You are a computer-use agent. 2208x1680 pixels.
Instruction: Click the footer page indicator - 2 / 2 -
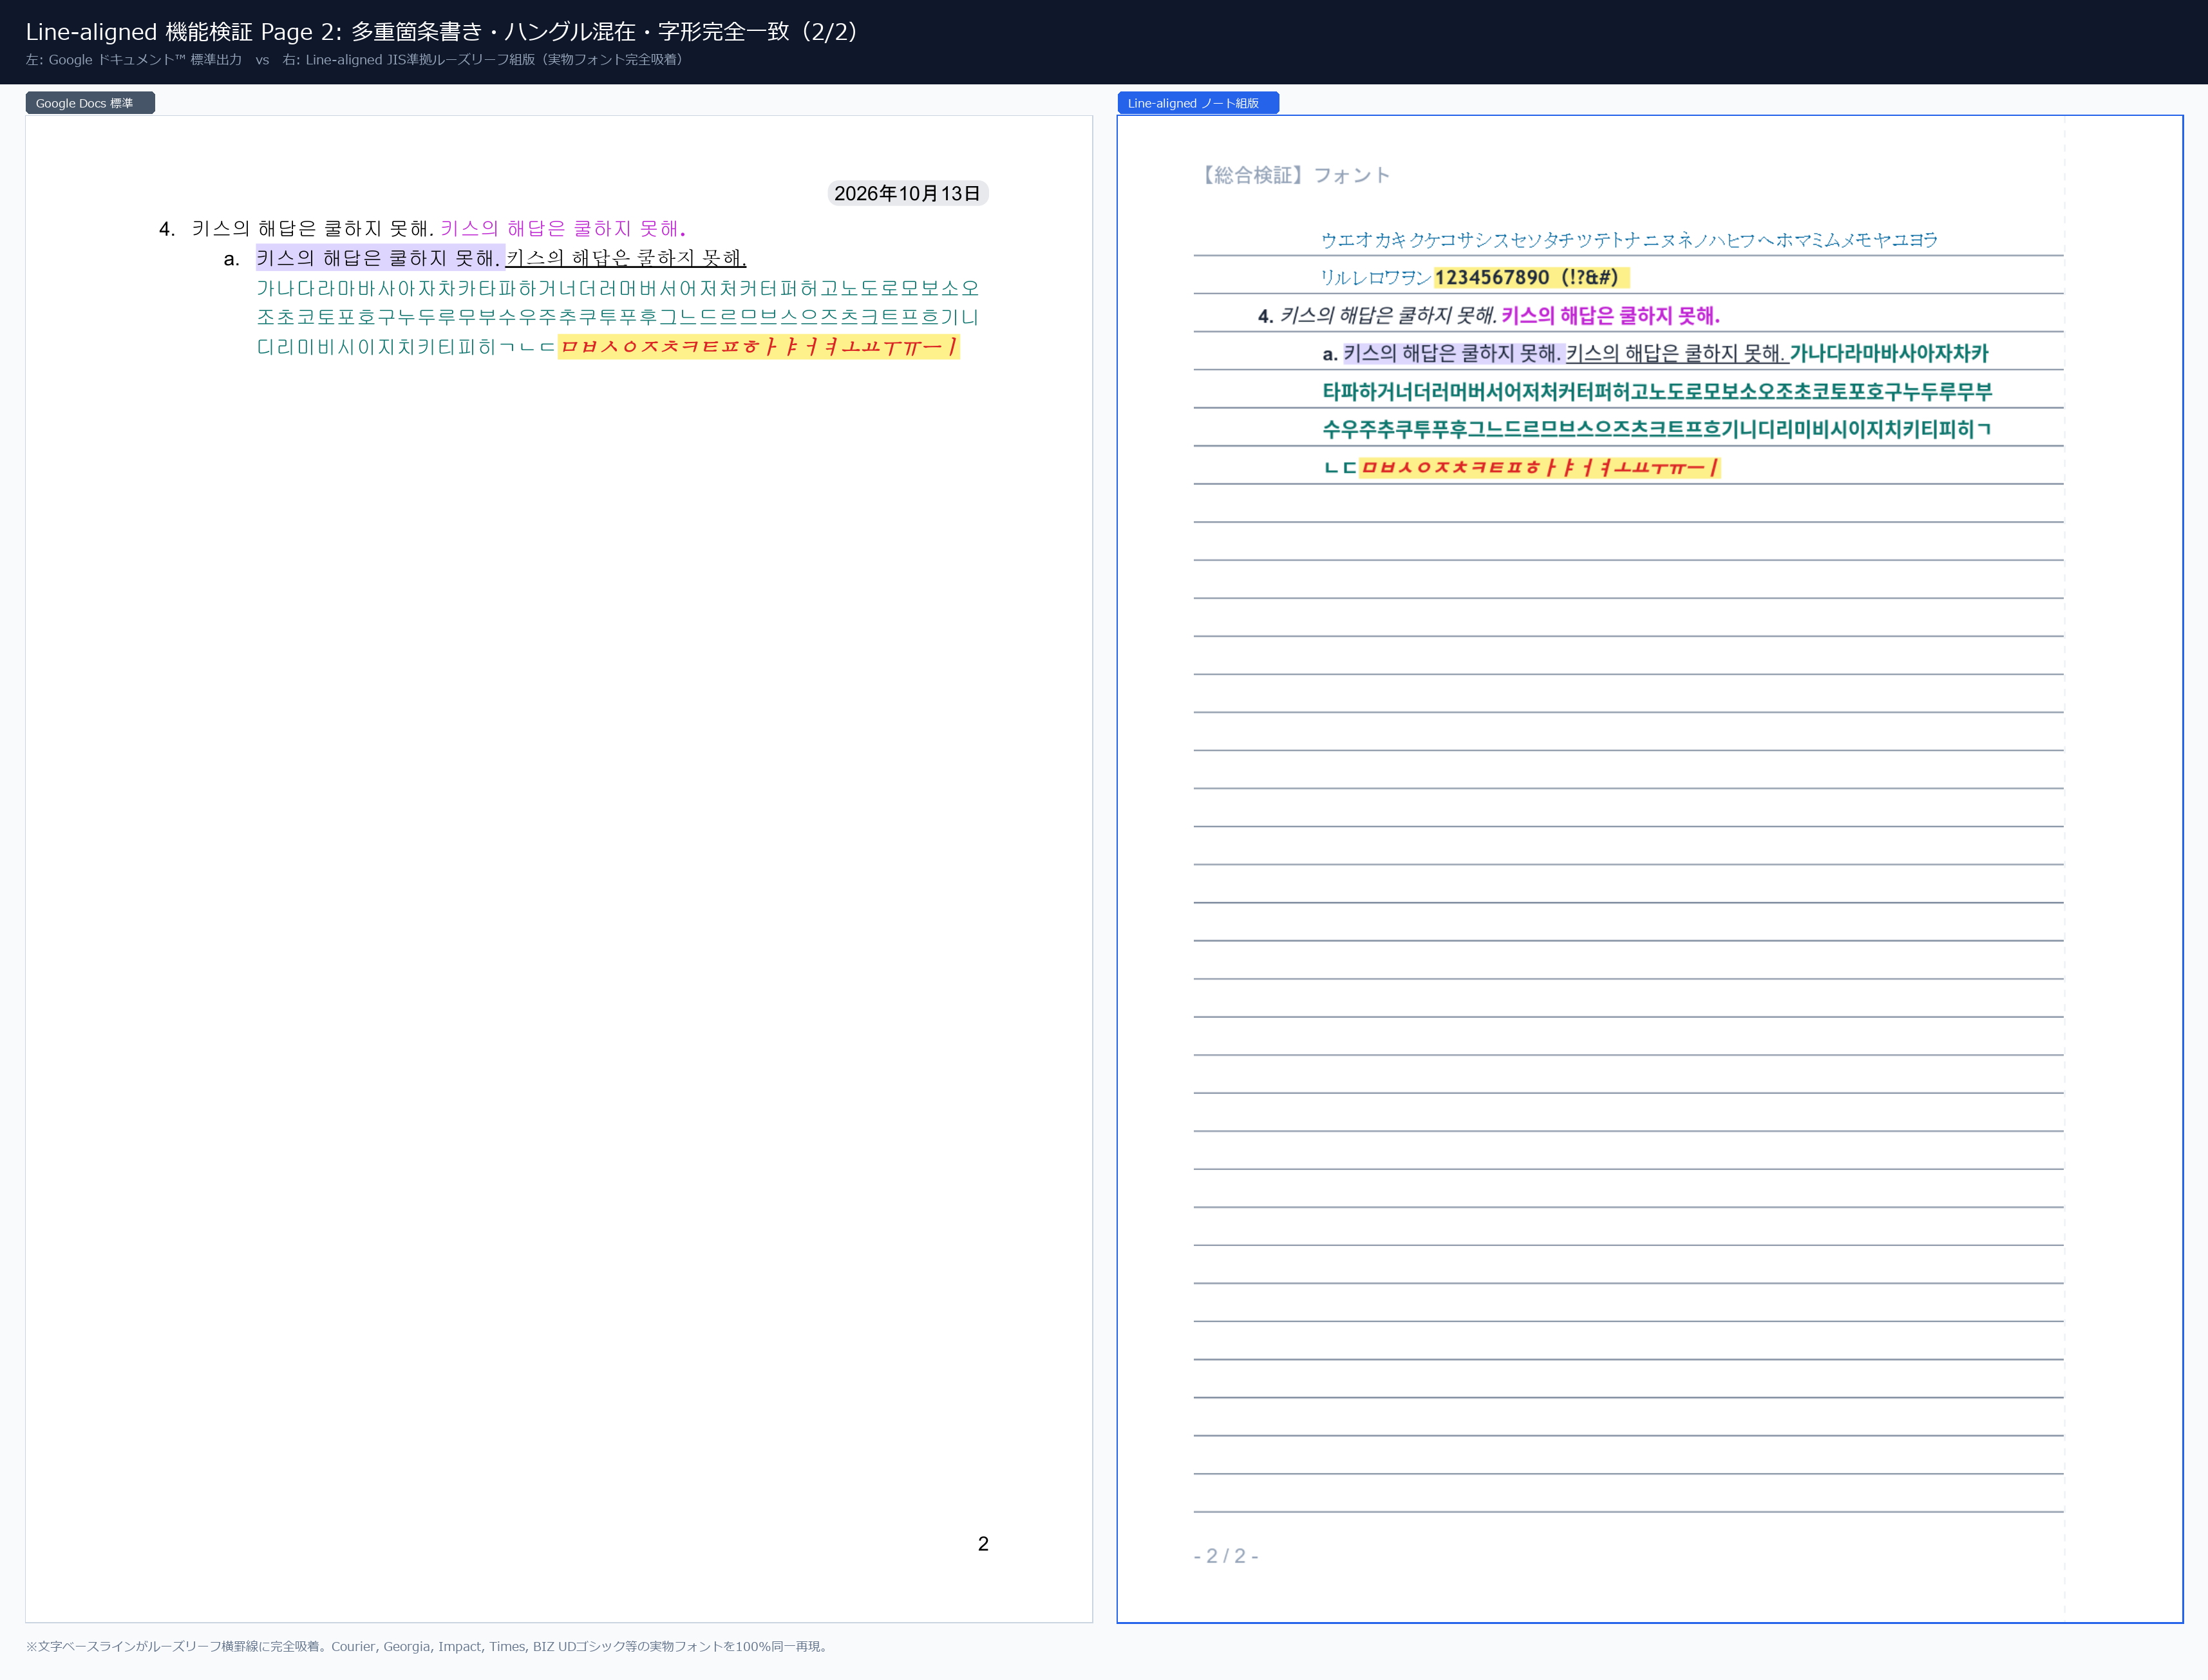point(1226,1556)
